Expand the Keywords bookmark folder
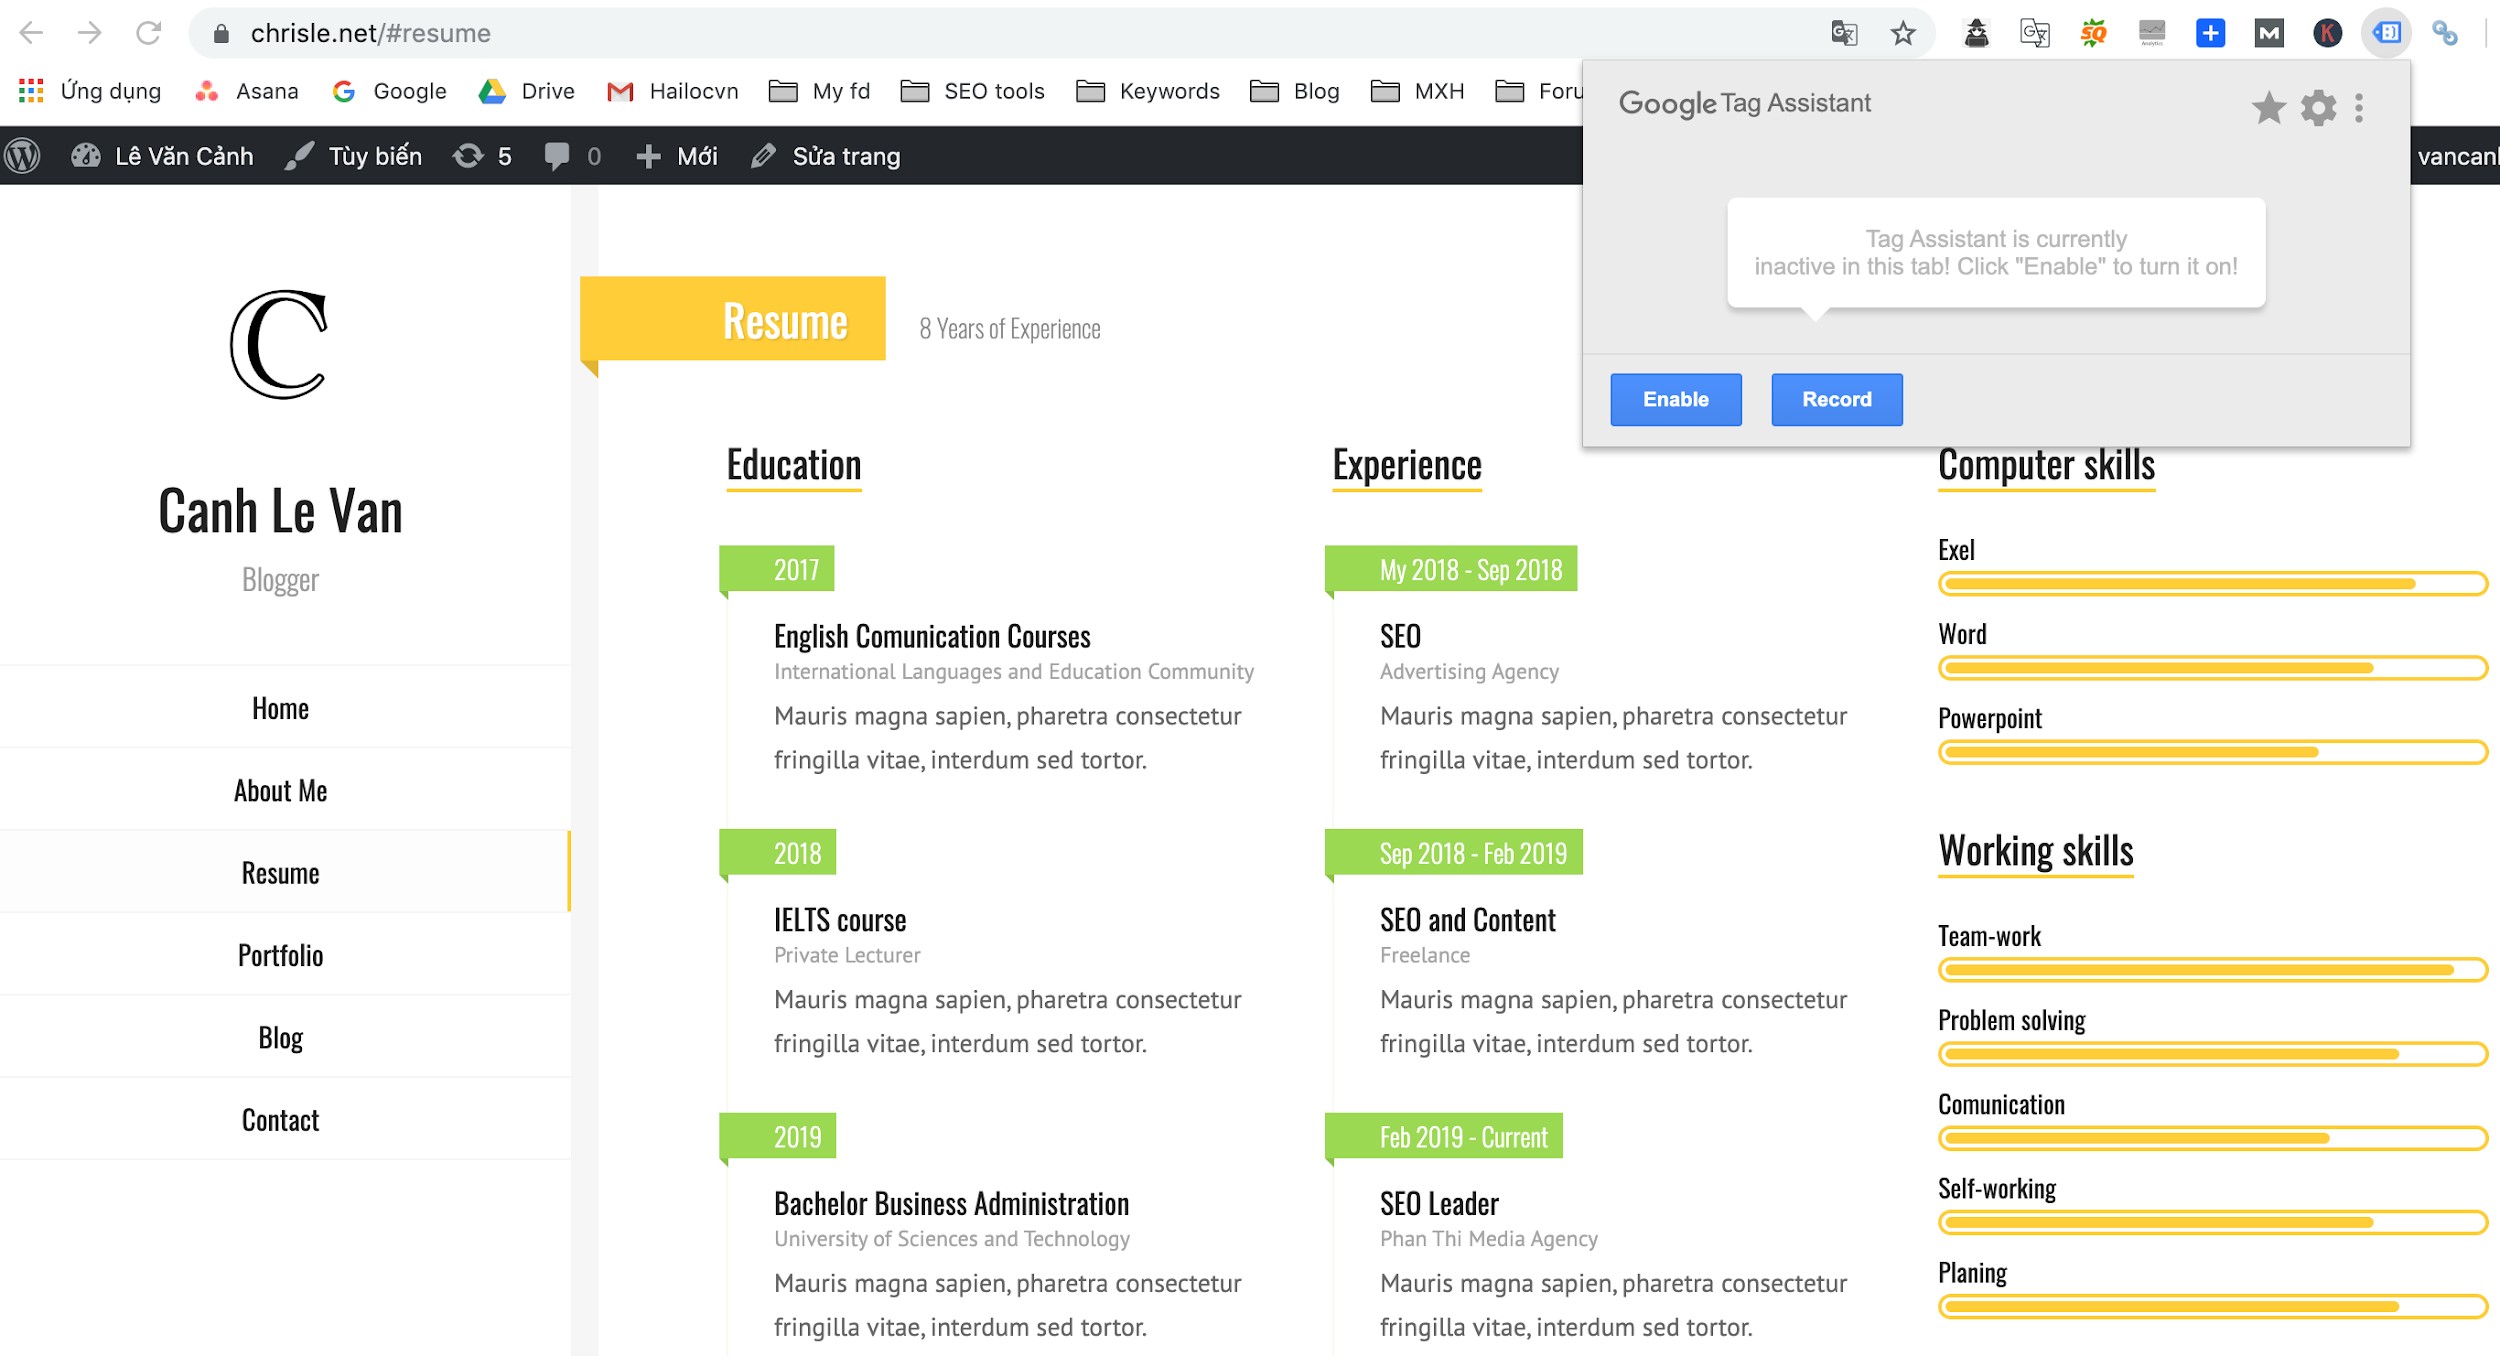The width and height of the screenshot is (2500, 1356). [1147, 91]
